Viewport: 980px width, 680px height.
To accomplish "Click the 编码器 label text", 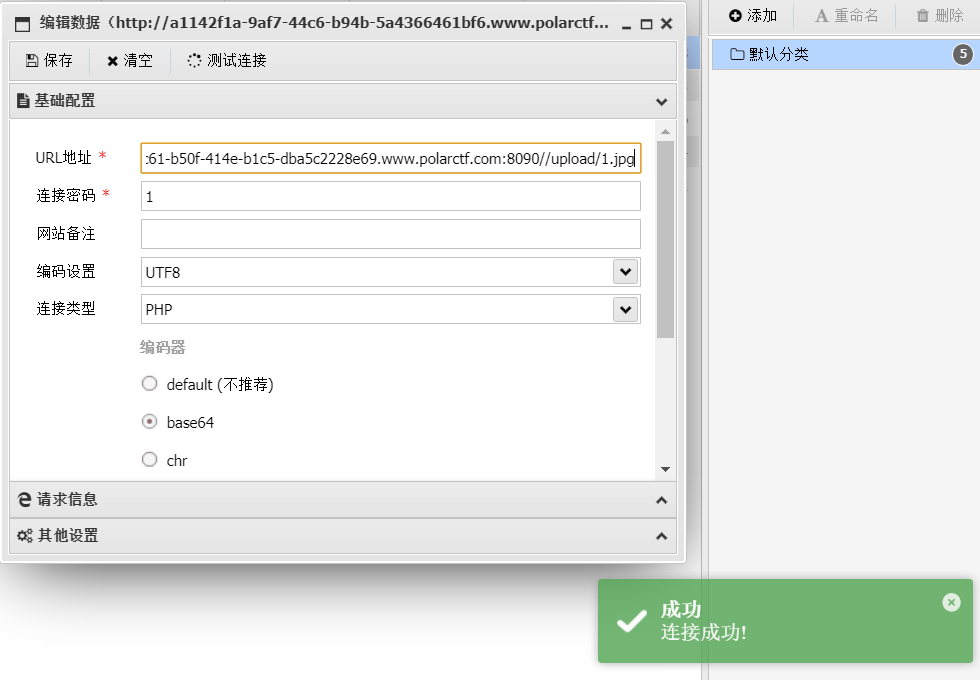I will pos(162,348).
